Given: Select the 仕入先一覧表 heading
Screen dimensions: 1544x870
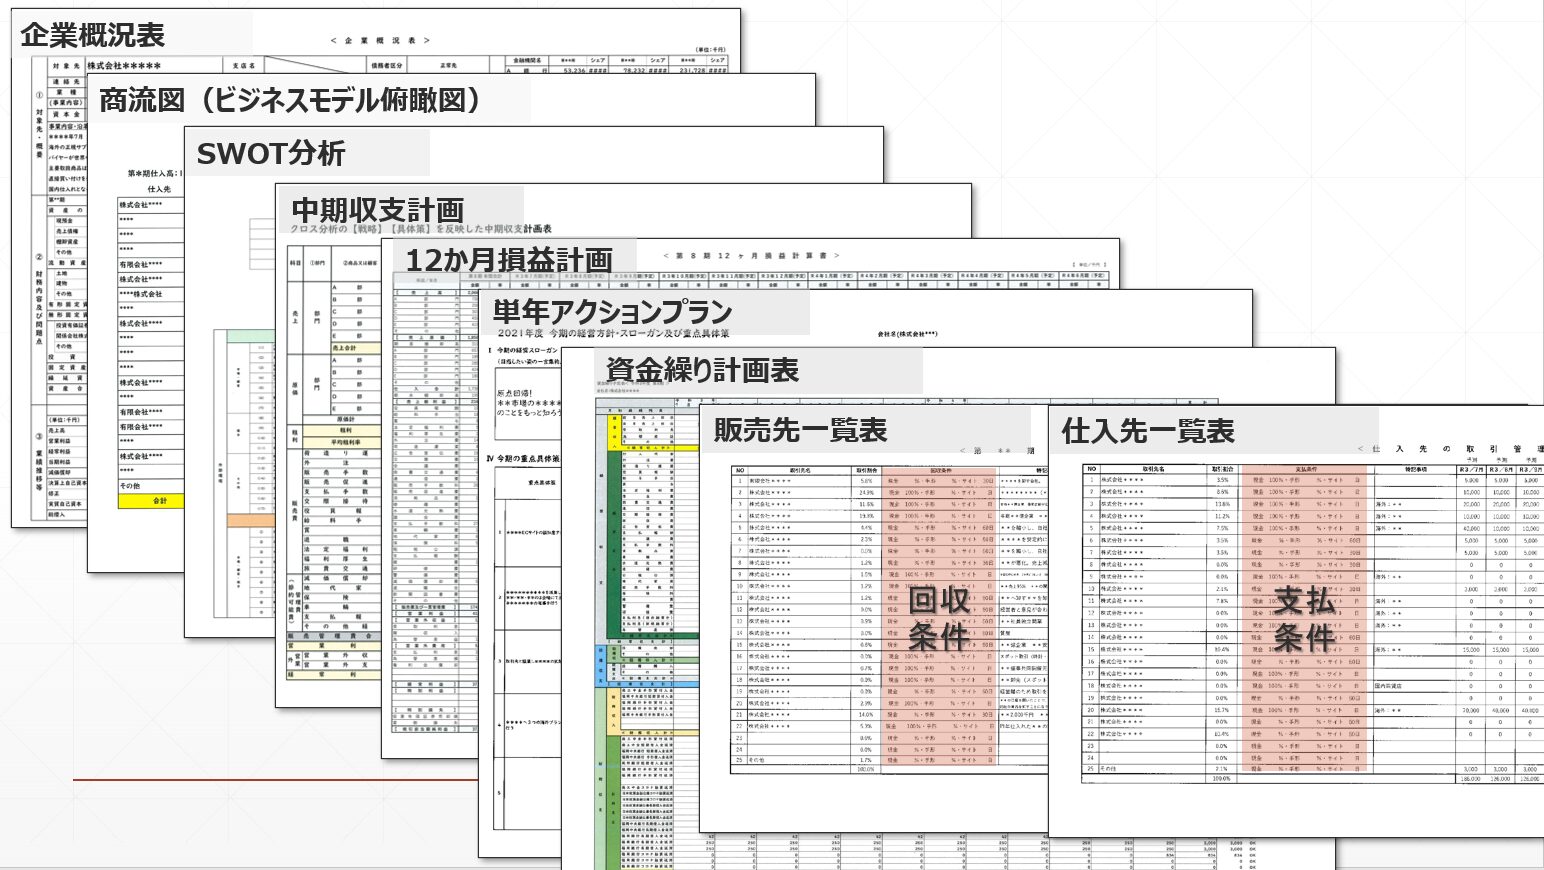Looking at the screenshot, I should [1148, 432].
